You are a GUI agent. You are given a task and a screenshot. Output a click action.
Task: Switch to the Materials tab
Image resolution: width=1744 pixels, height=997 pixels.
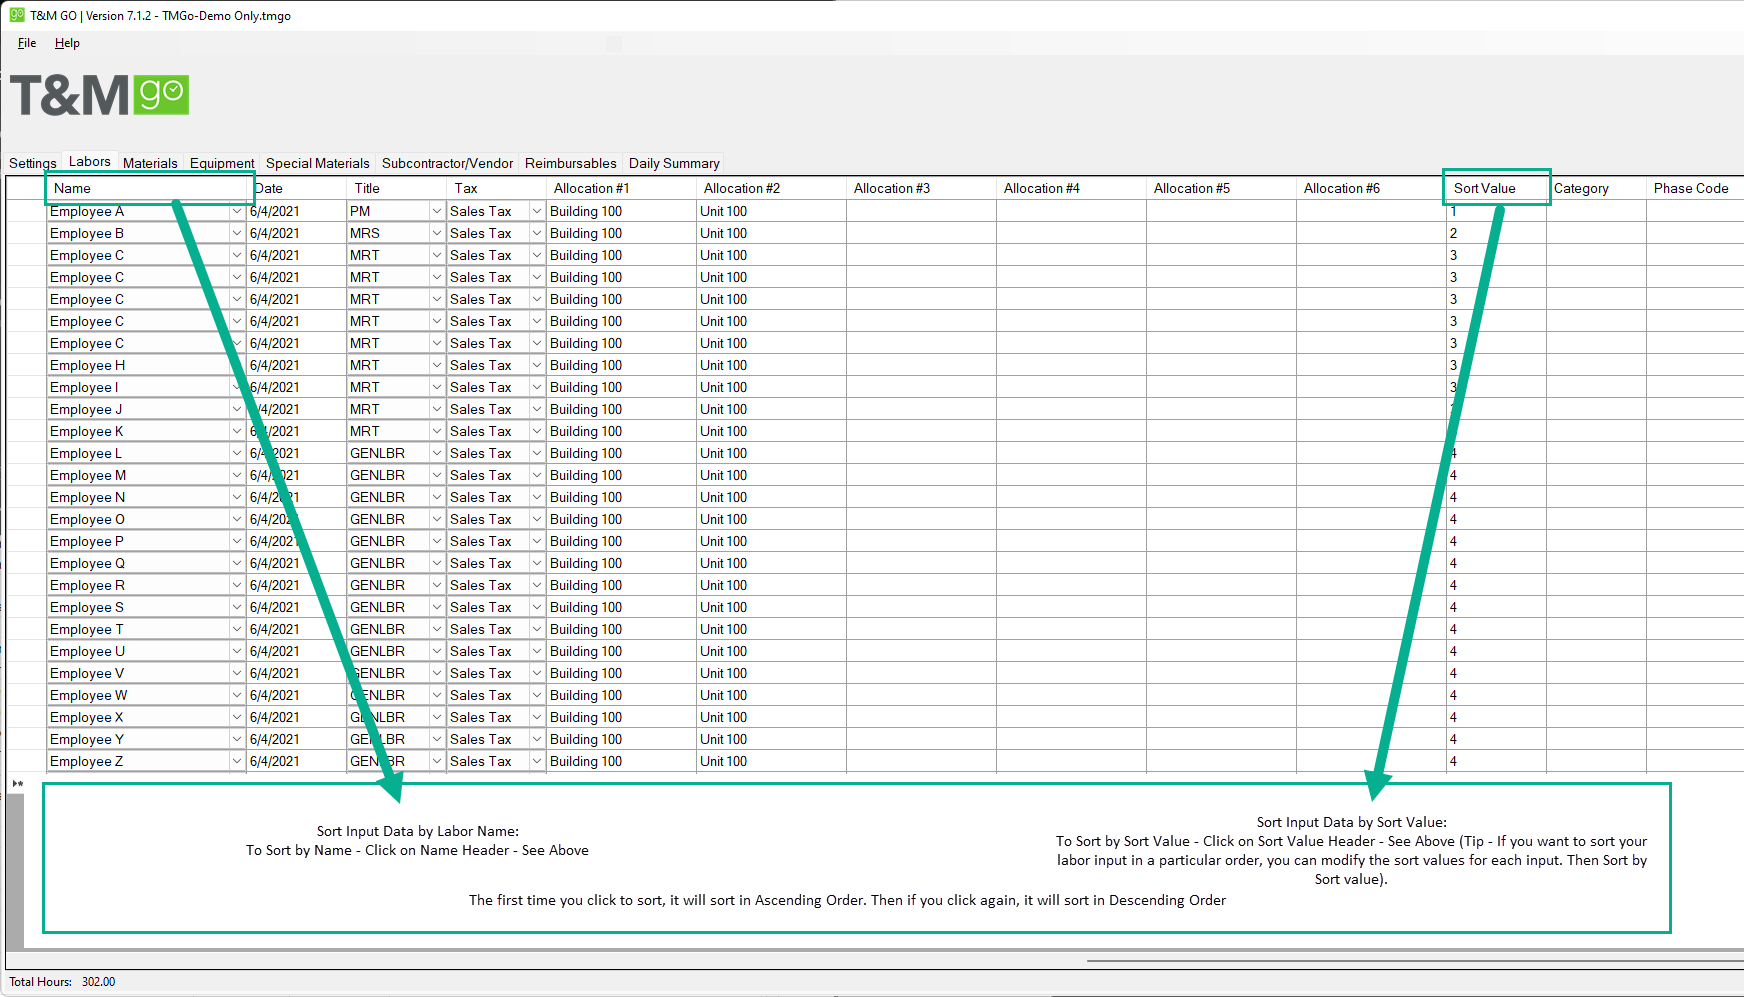click(x=150, y=163)
